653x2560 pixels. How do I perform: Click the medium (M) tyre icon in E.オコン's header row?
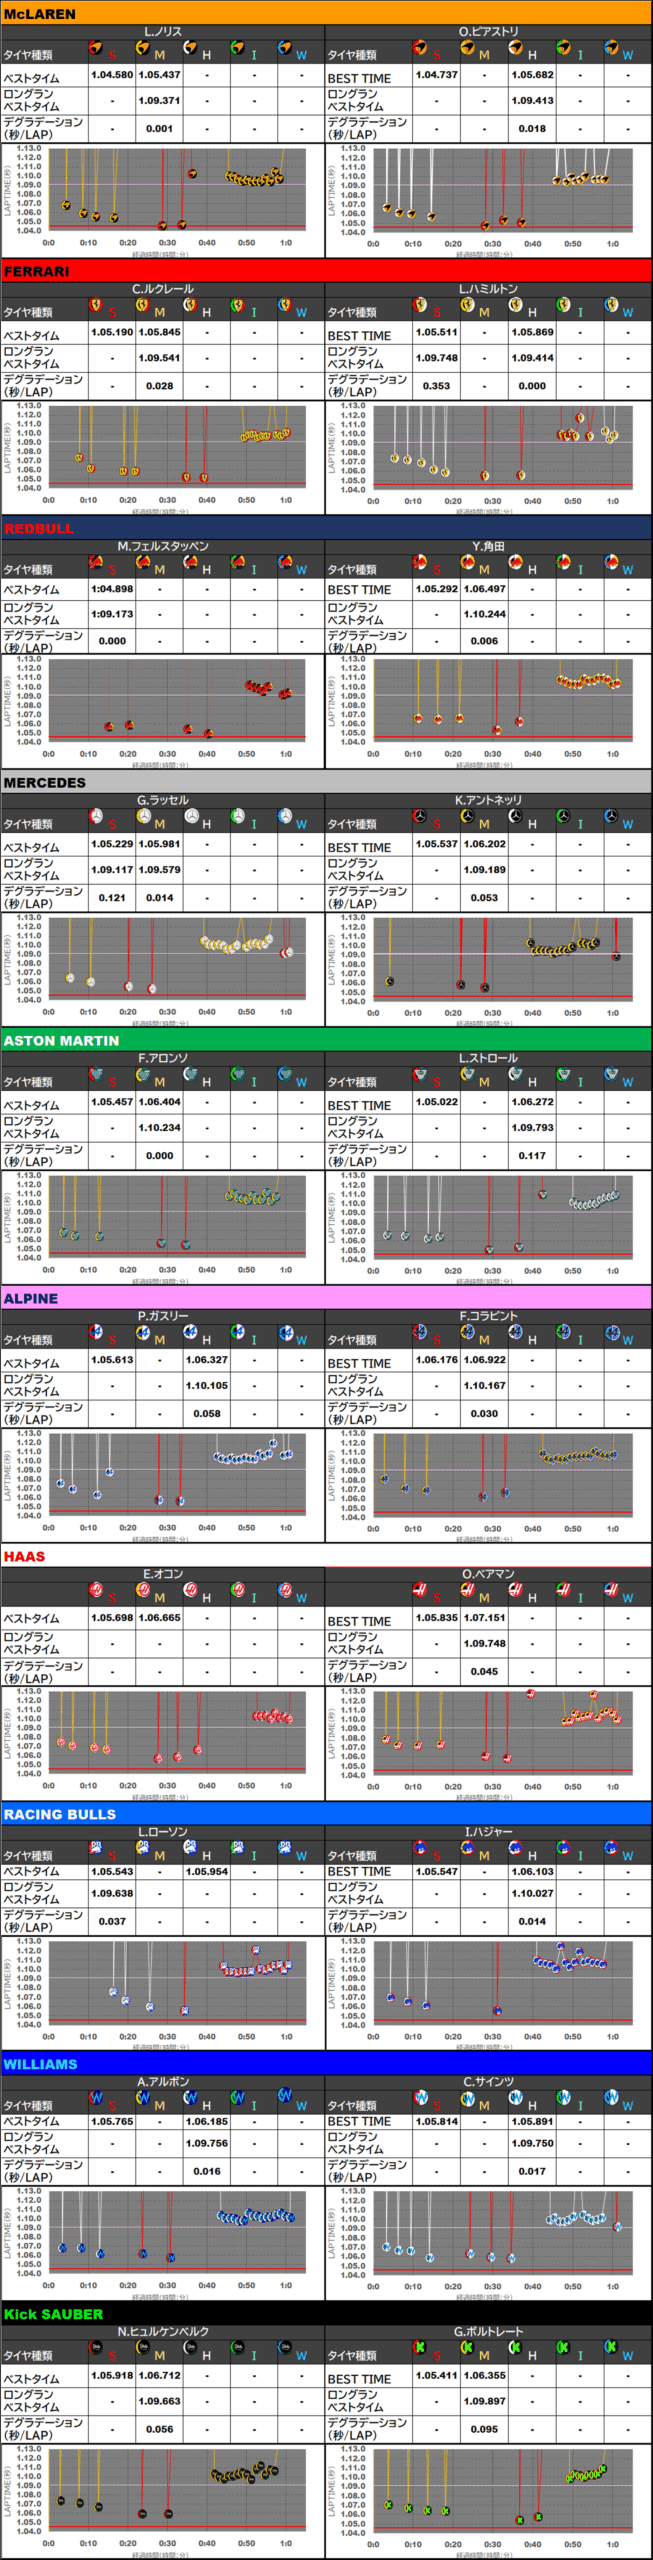[143, 1590]
